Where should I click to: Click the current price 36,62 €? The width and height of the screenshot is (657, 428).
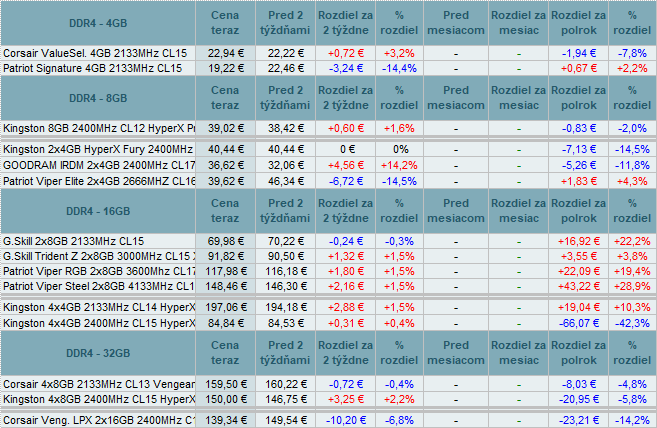(226, 165)
